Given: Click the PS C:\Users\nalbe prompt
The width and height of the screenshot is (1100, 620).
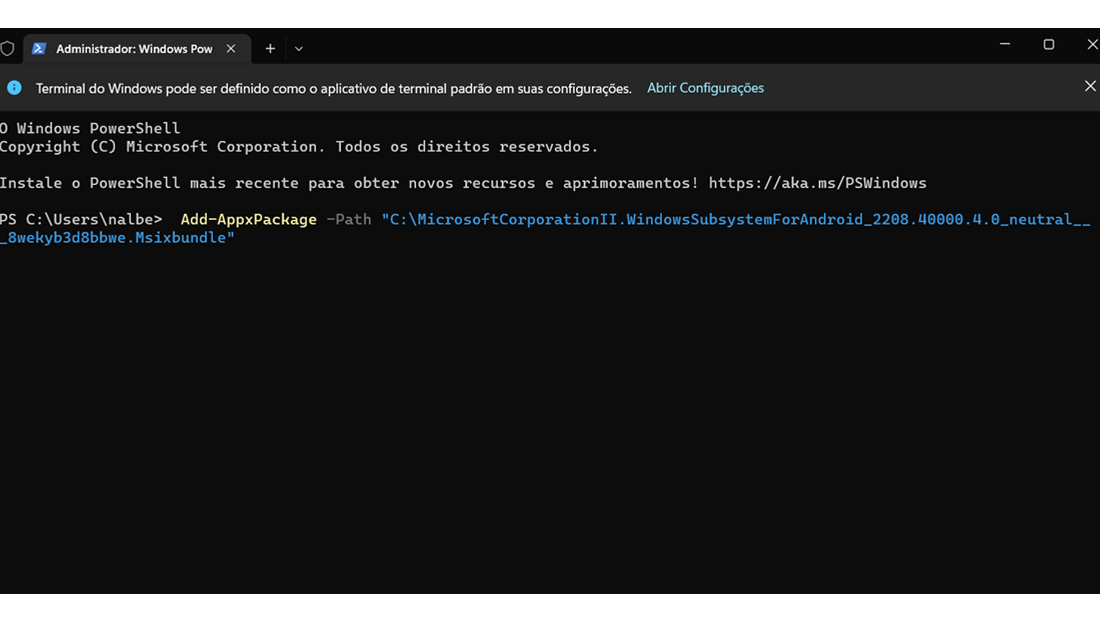Looking at the screenshot, I should coord(81,220).
